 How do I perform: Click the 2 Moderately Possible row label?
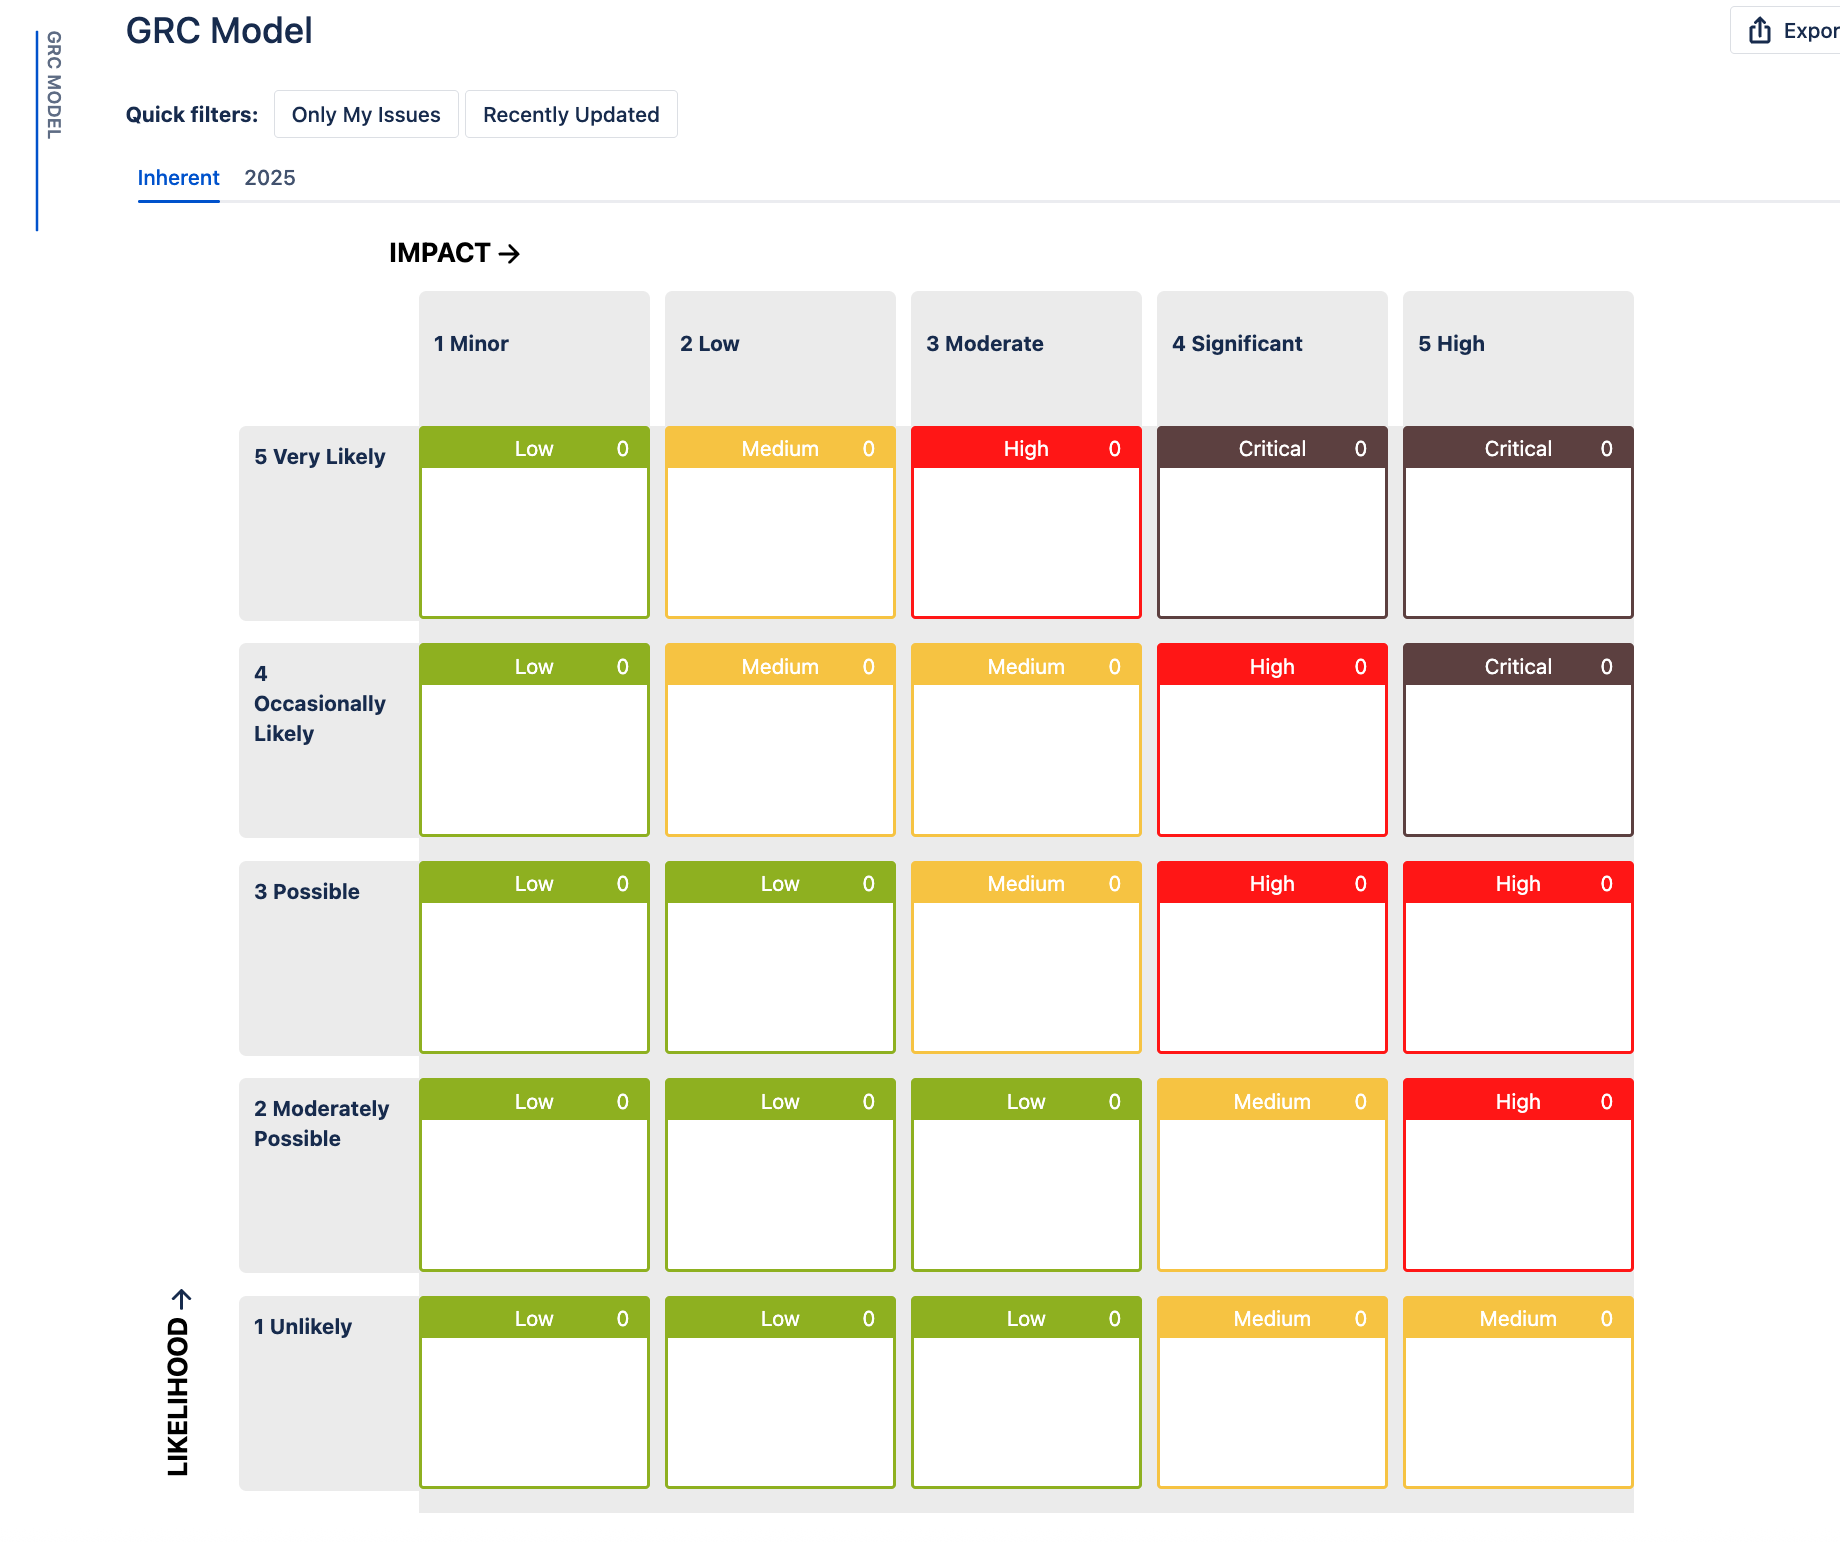pos(329,1175)
